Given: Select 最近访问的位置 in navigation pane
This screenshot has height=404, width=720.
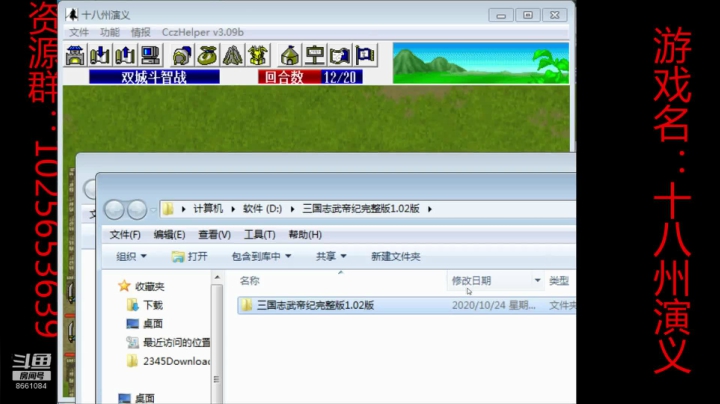Looking at the screenshot, I should coord(177,342).
